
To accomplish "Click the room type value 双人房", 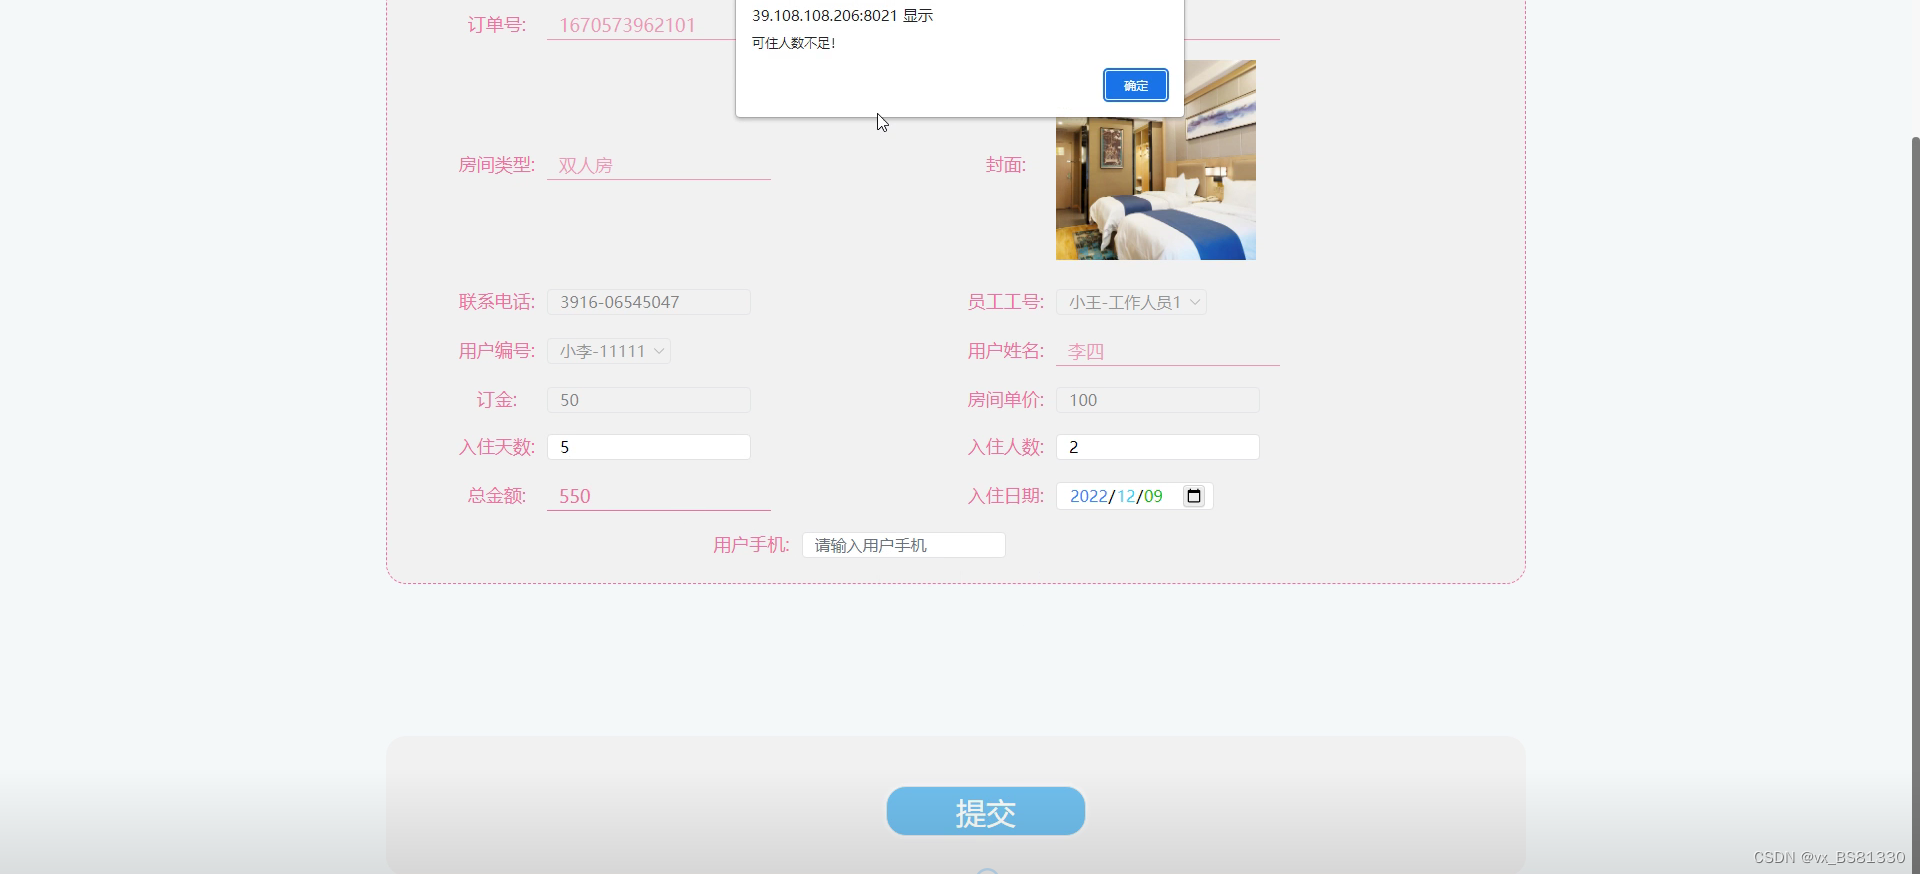I will pyautogui.click(x=585, y=166).
